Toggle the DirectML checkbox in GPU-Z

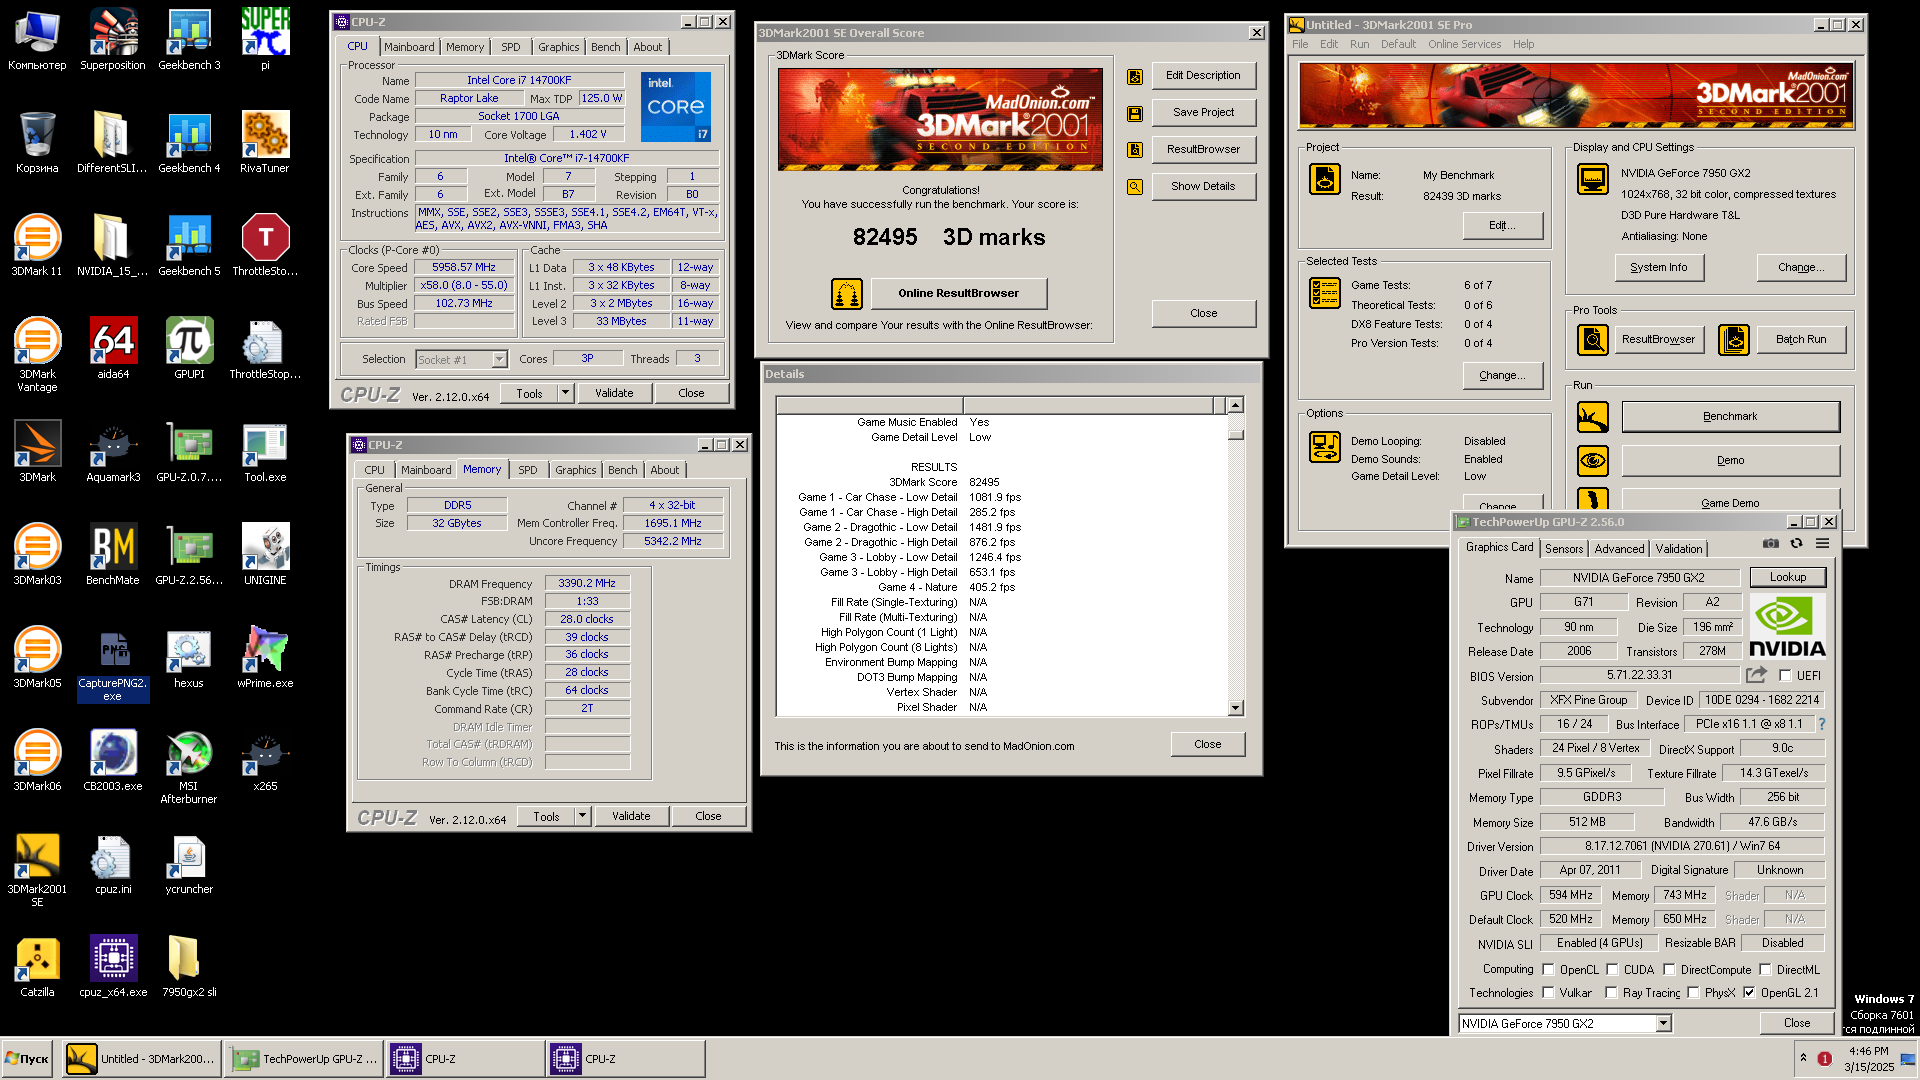1766,969
